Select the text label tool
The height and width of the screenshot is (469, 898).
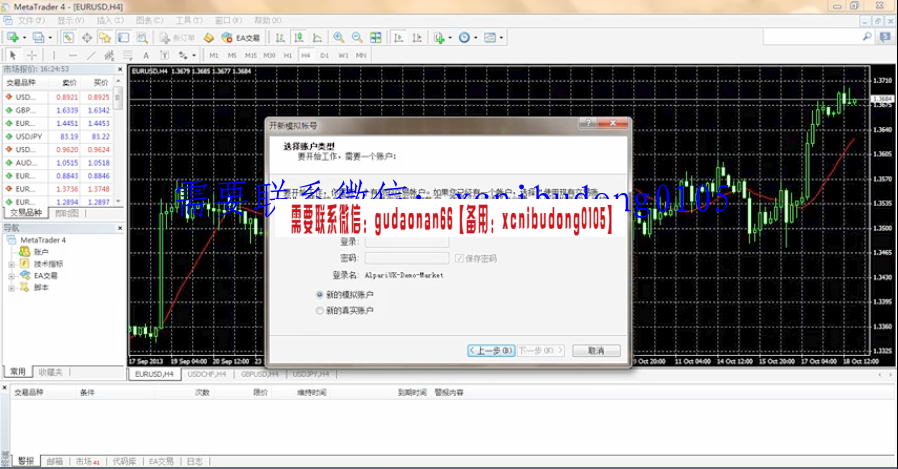point(164,56)
